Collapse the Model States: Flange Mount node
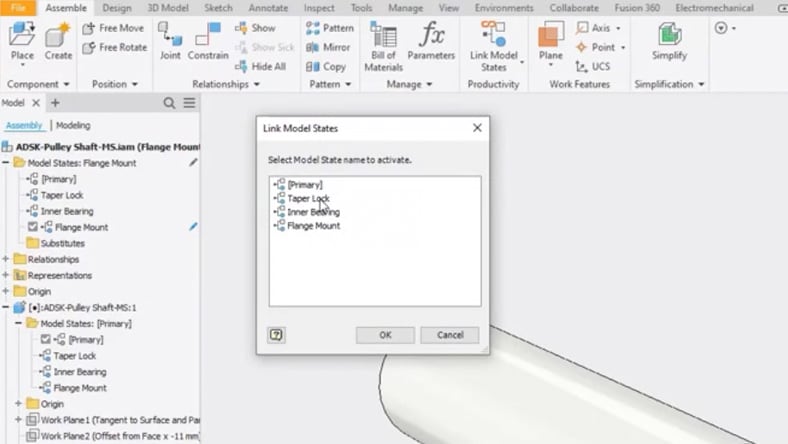This screenshot has width=788, height=444. [6, 162]
